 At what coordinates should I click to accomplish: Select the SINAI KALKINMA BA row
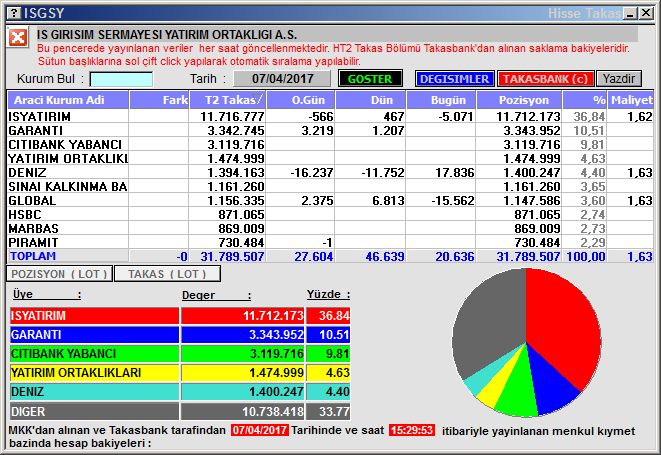(x=330, y=186)
